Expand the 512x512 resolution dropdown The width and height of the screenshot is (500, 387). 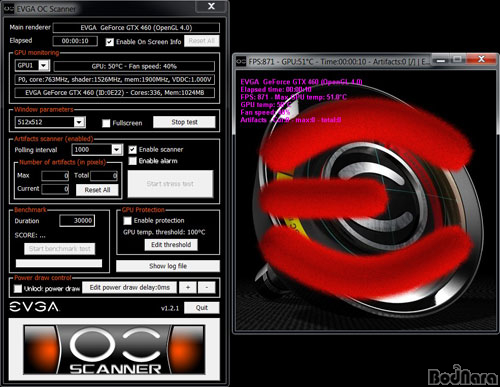[x=79, y=122]
